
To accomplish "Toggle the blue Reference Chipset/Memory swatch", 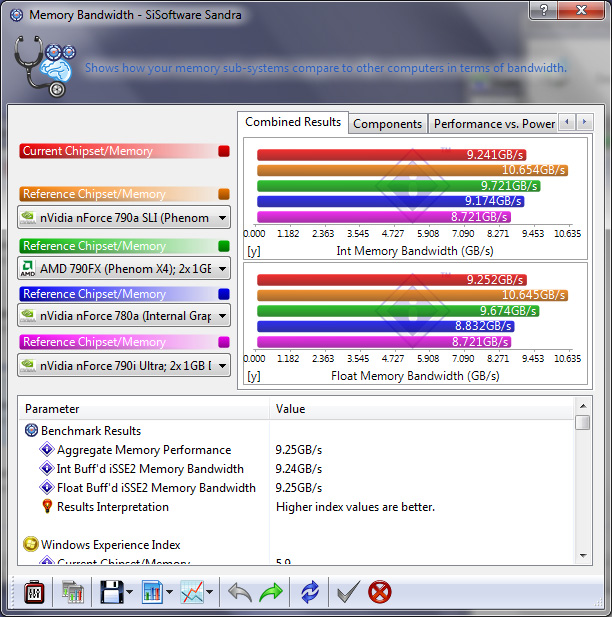I will click(223, 294).
